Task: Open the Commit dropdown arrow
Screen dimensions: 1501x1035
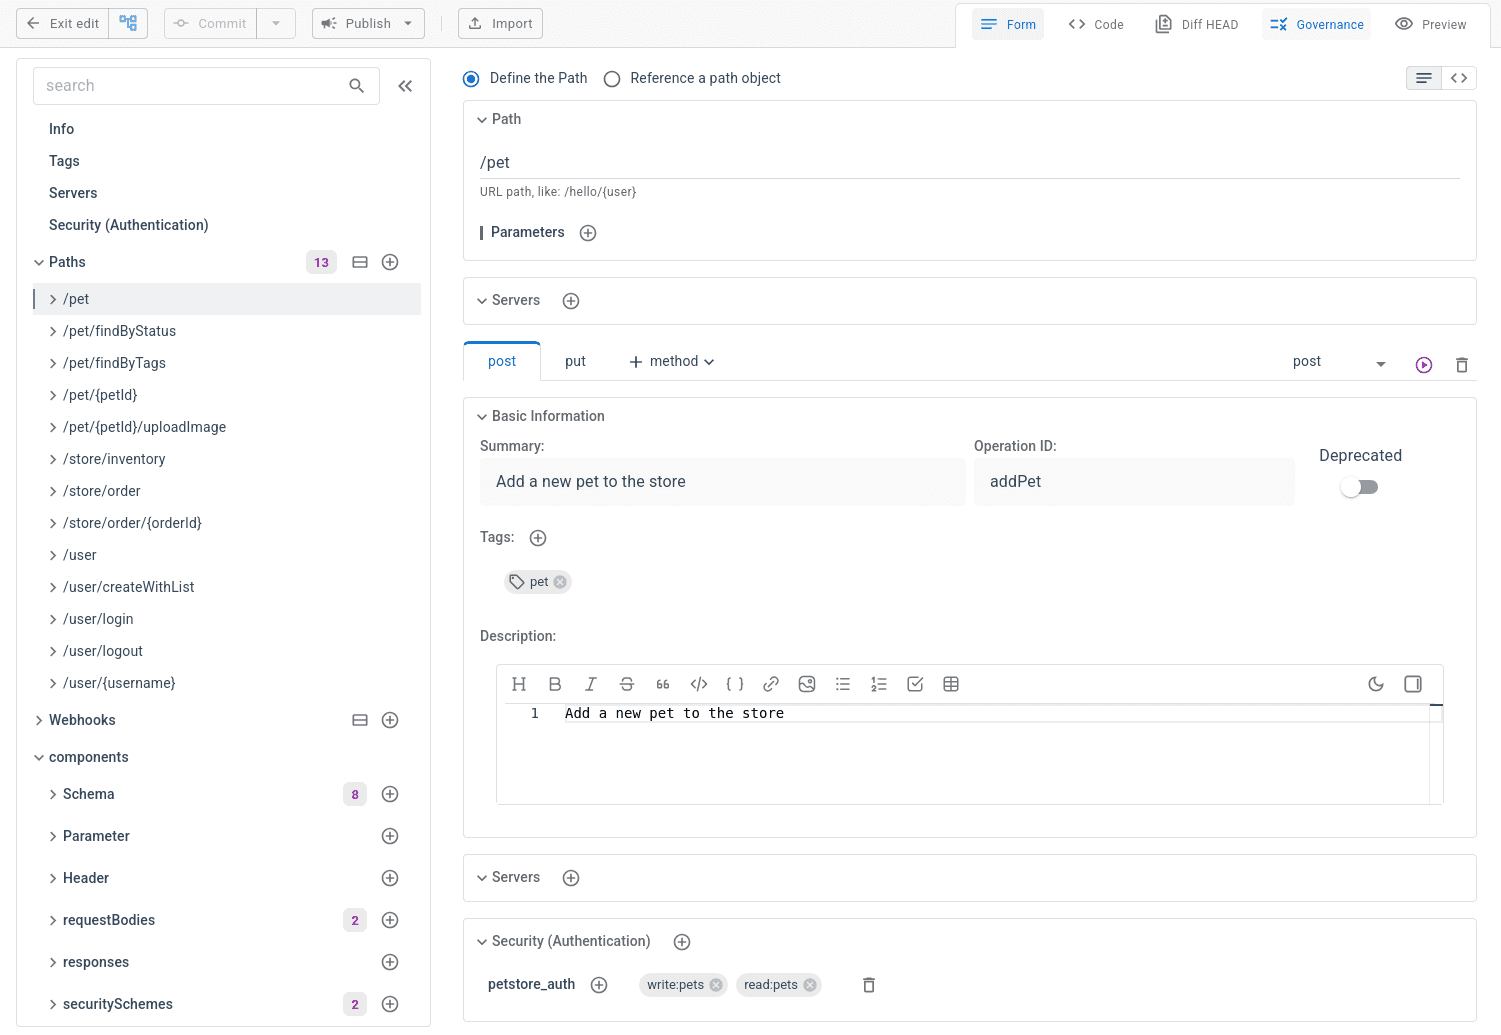Action: click(276, 23)
